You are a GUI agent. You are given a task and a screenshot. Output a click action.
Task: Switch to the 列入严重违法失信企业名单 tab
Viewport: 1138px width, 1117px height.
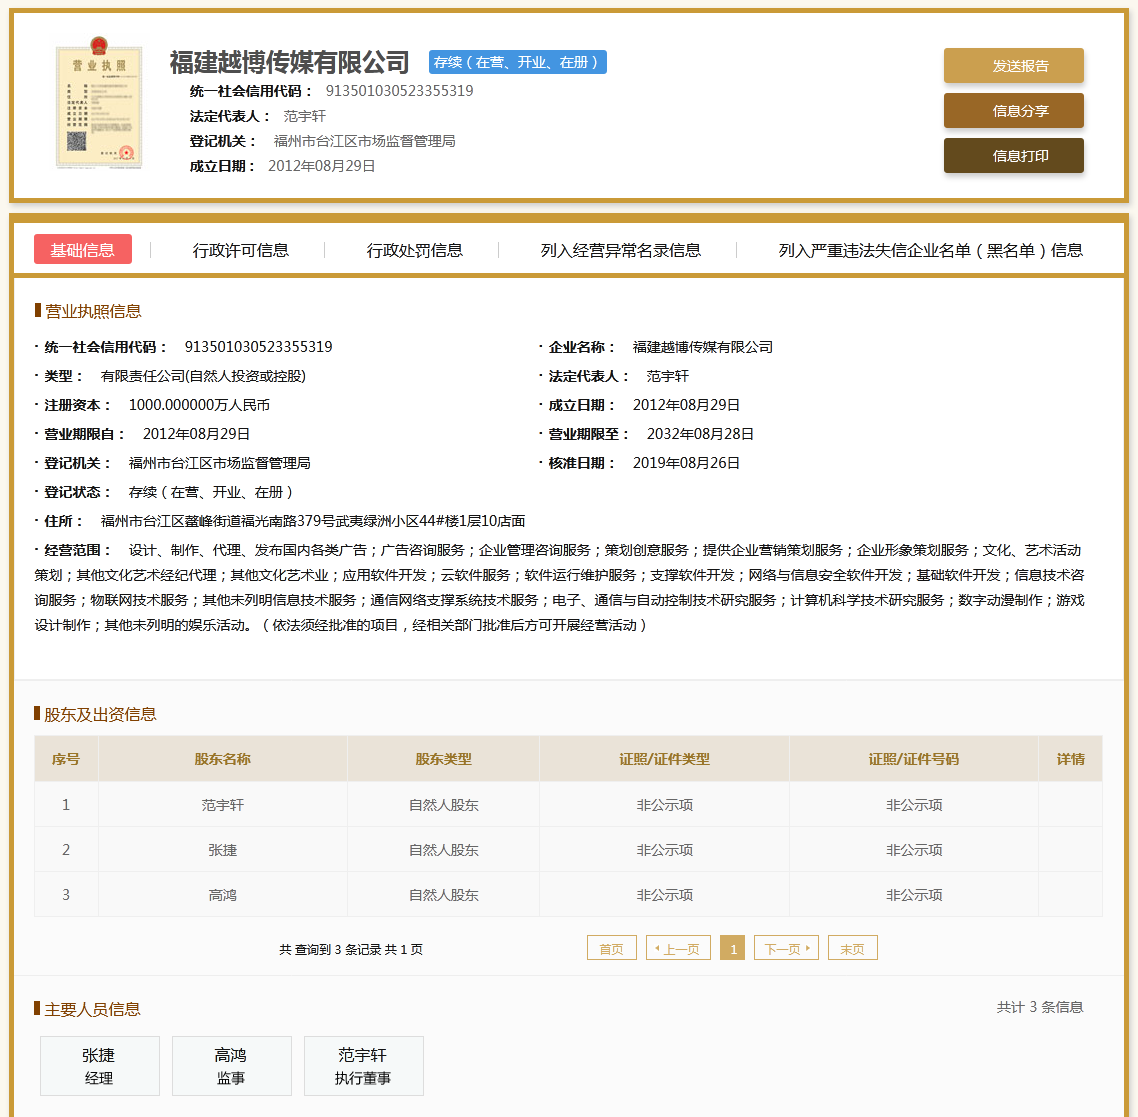point(930,250)
